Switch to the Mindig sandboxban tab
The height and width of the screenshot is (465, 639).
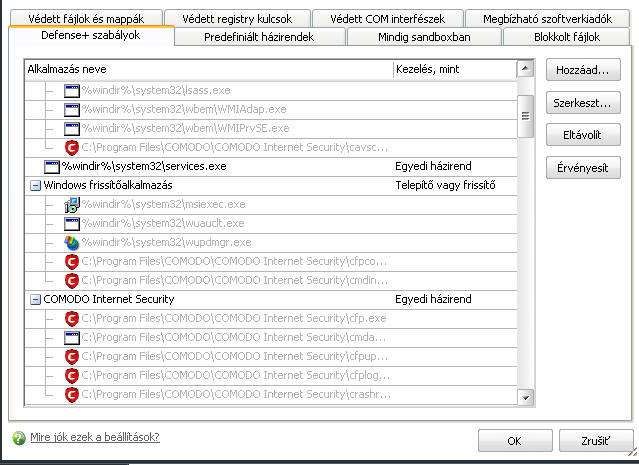pyautogui.click(x=424, y=37)
